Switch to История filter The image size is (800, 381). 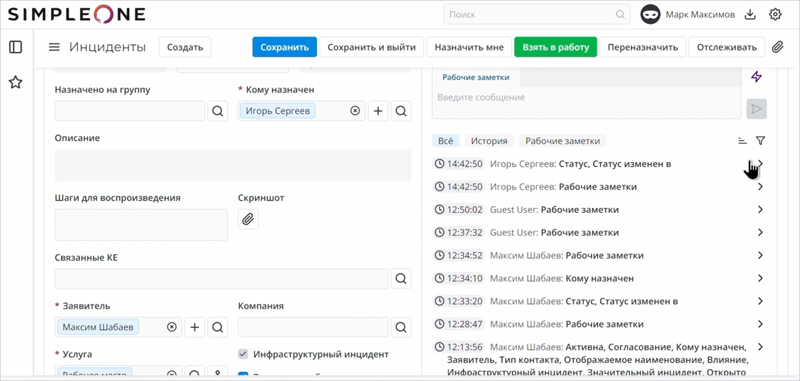(x=489, y=141)
